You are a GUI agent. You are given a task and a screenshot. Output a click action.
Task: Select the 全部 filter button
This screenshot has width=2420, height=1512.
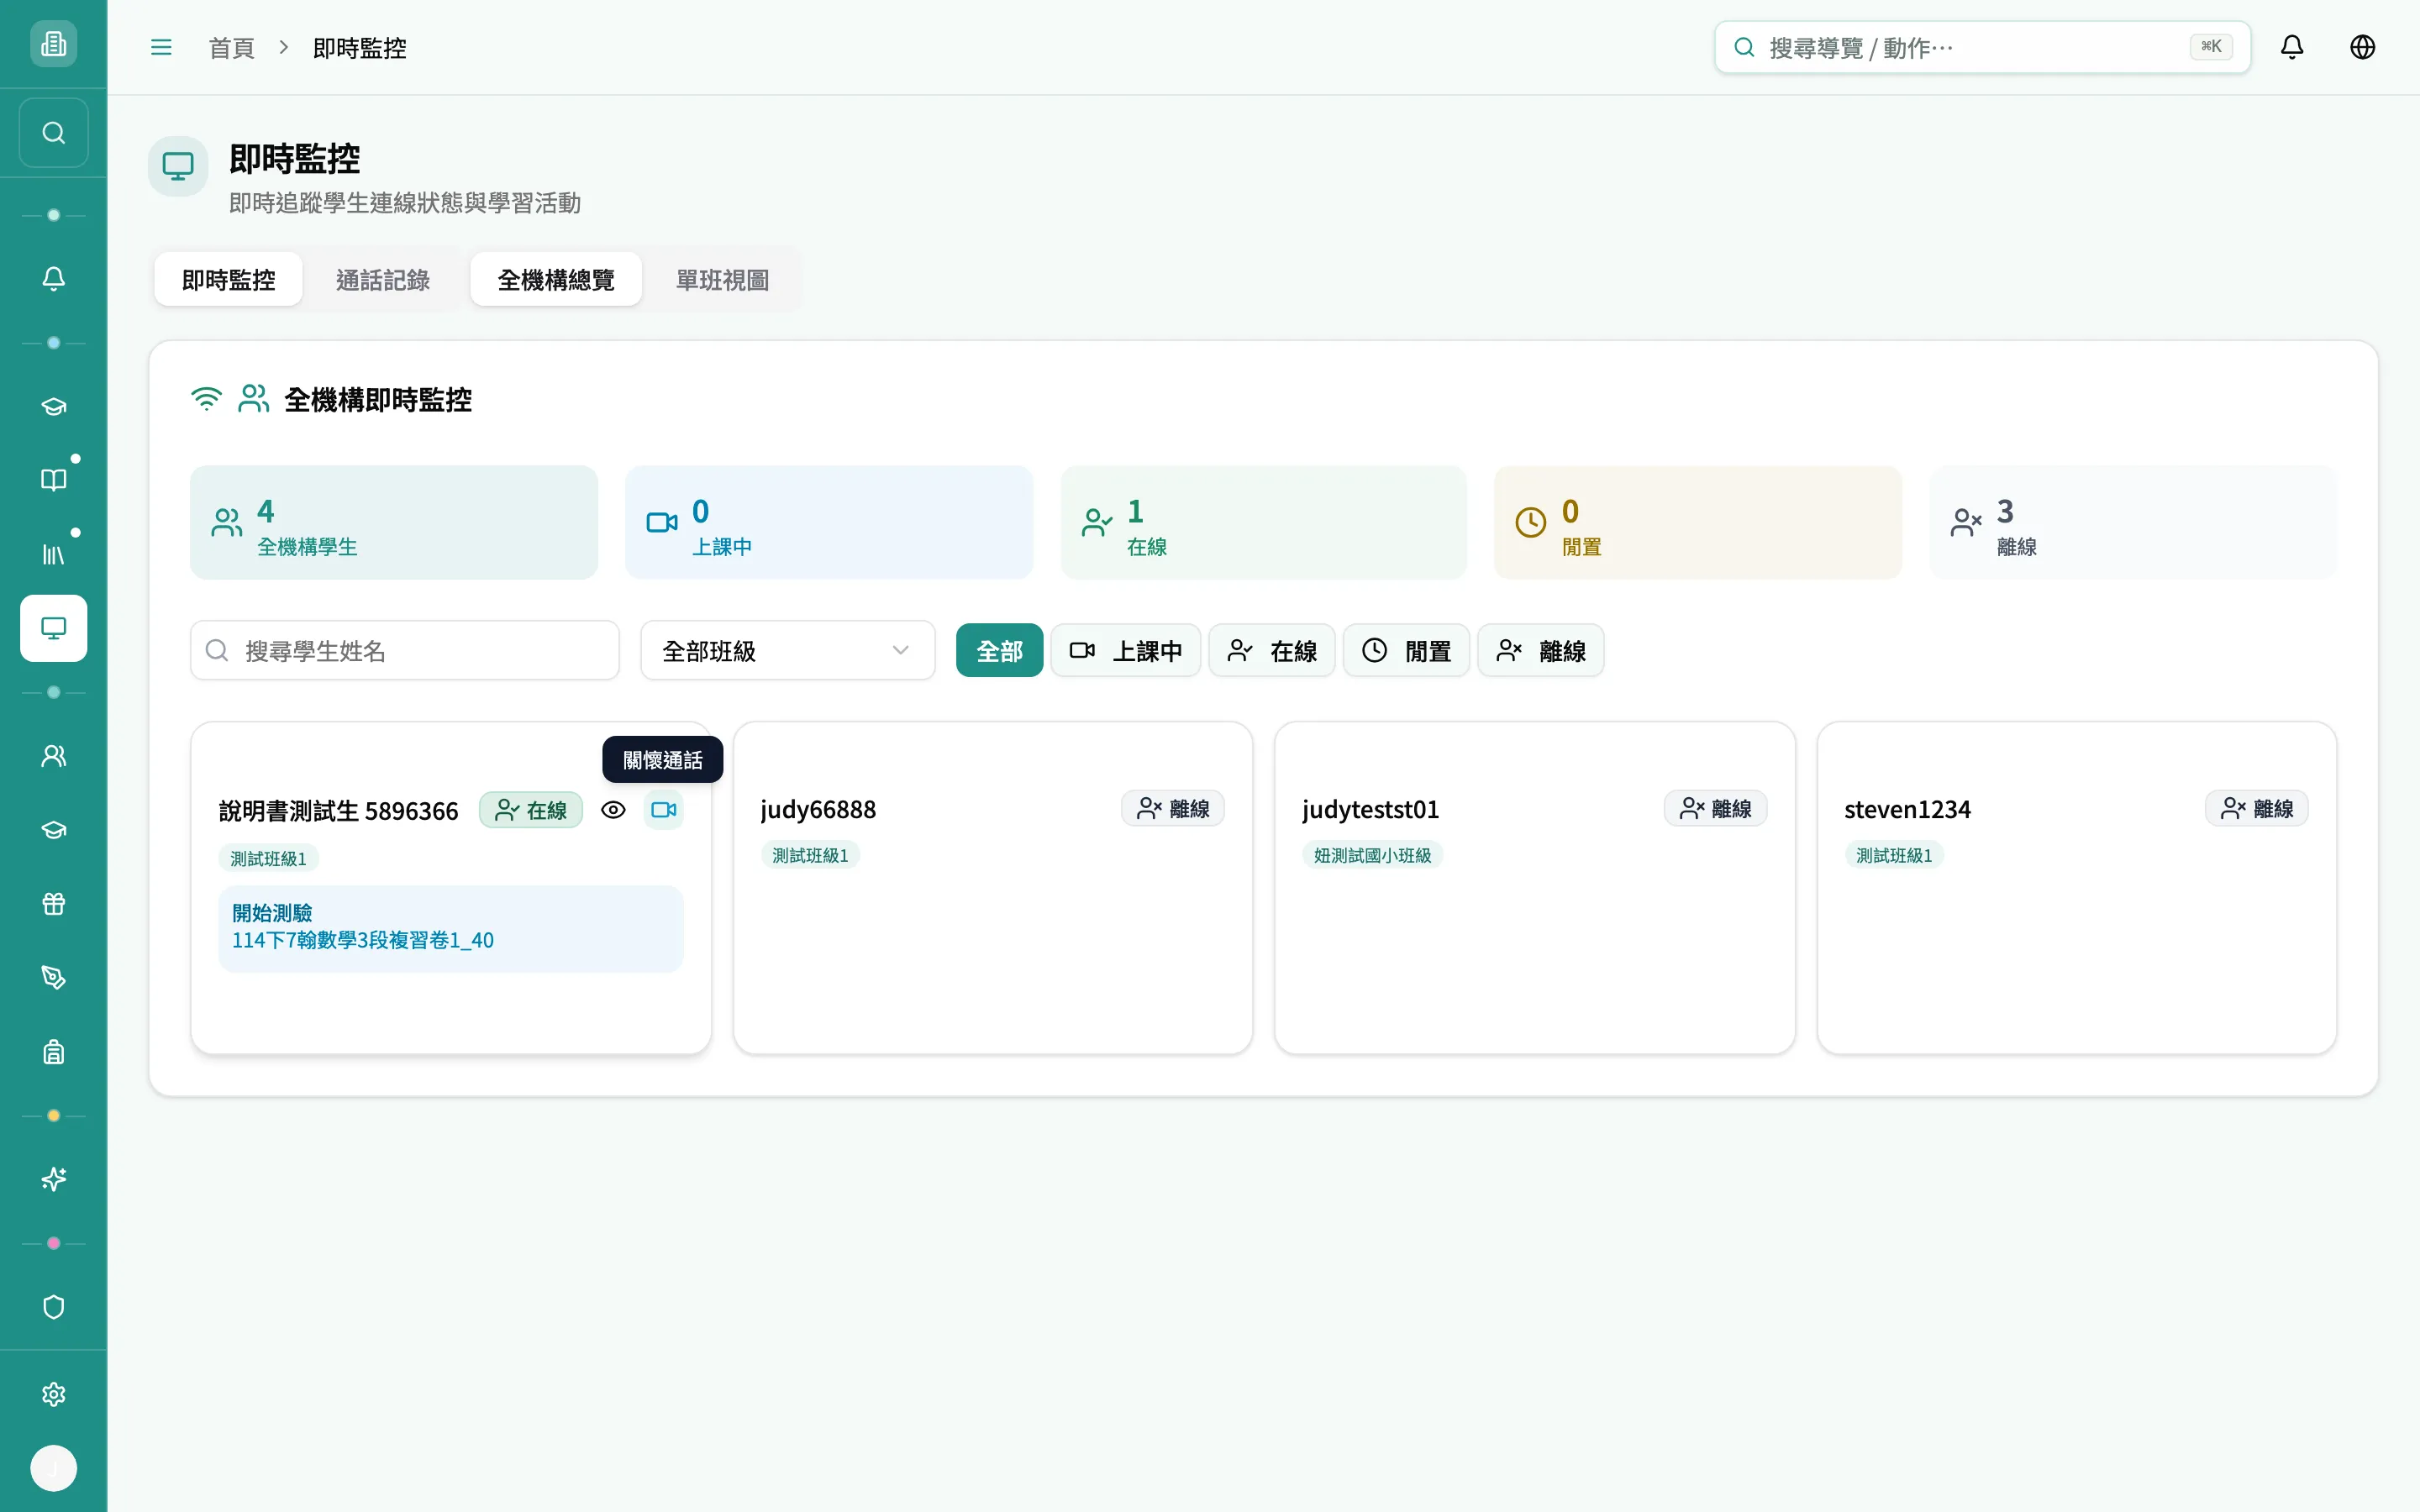click(x=999, y=651)
